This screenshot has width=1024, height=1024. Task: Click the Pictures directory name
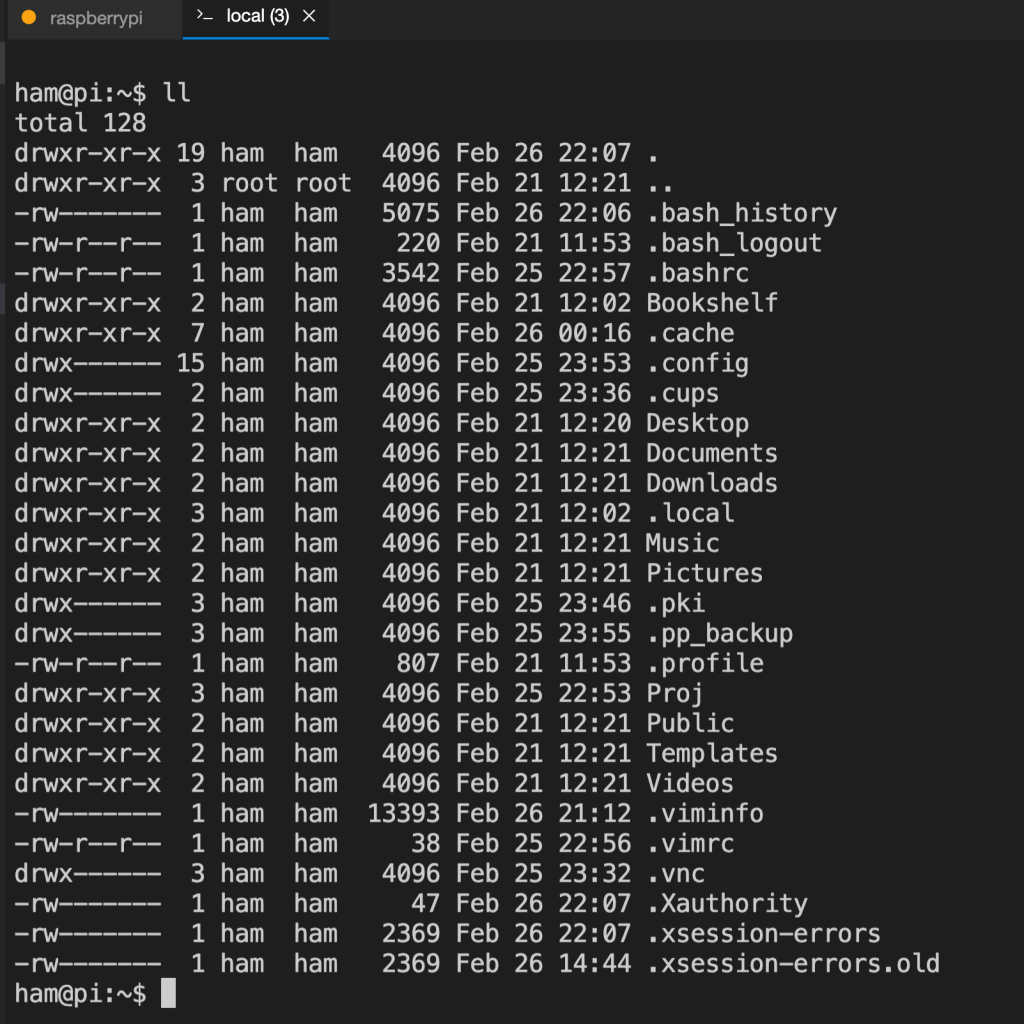[x=705, y=574]
